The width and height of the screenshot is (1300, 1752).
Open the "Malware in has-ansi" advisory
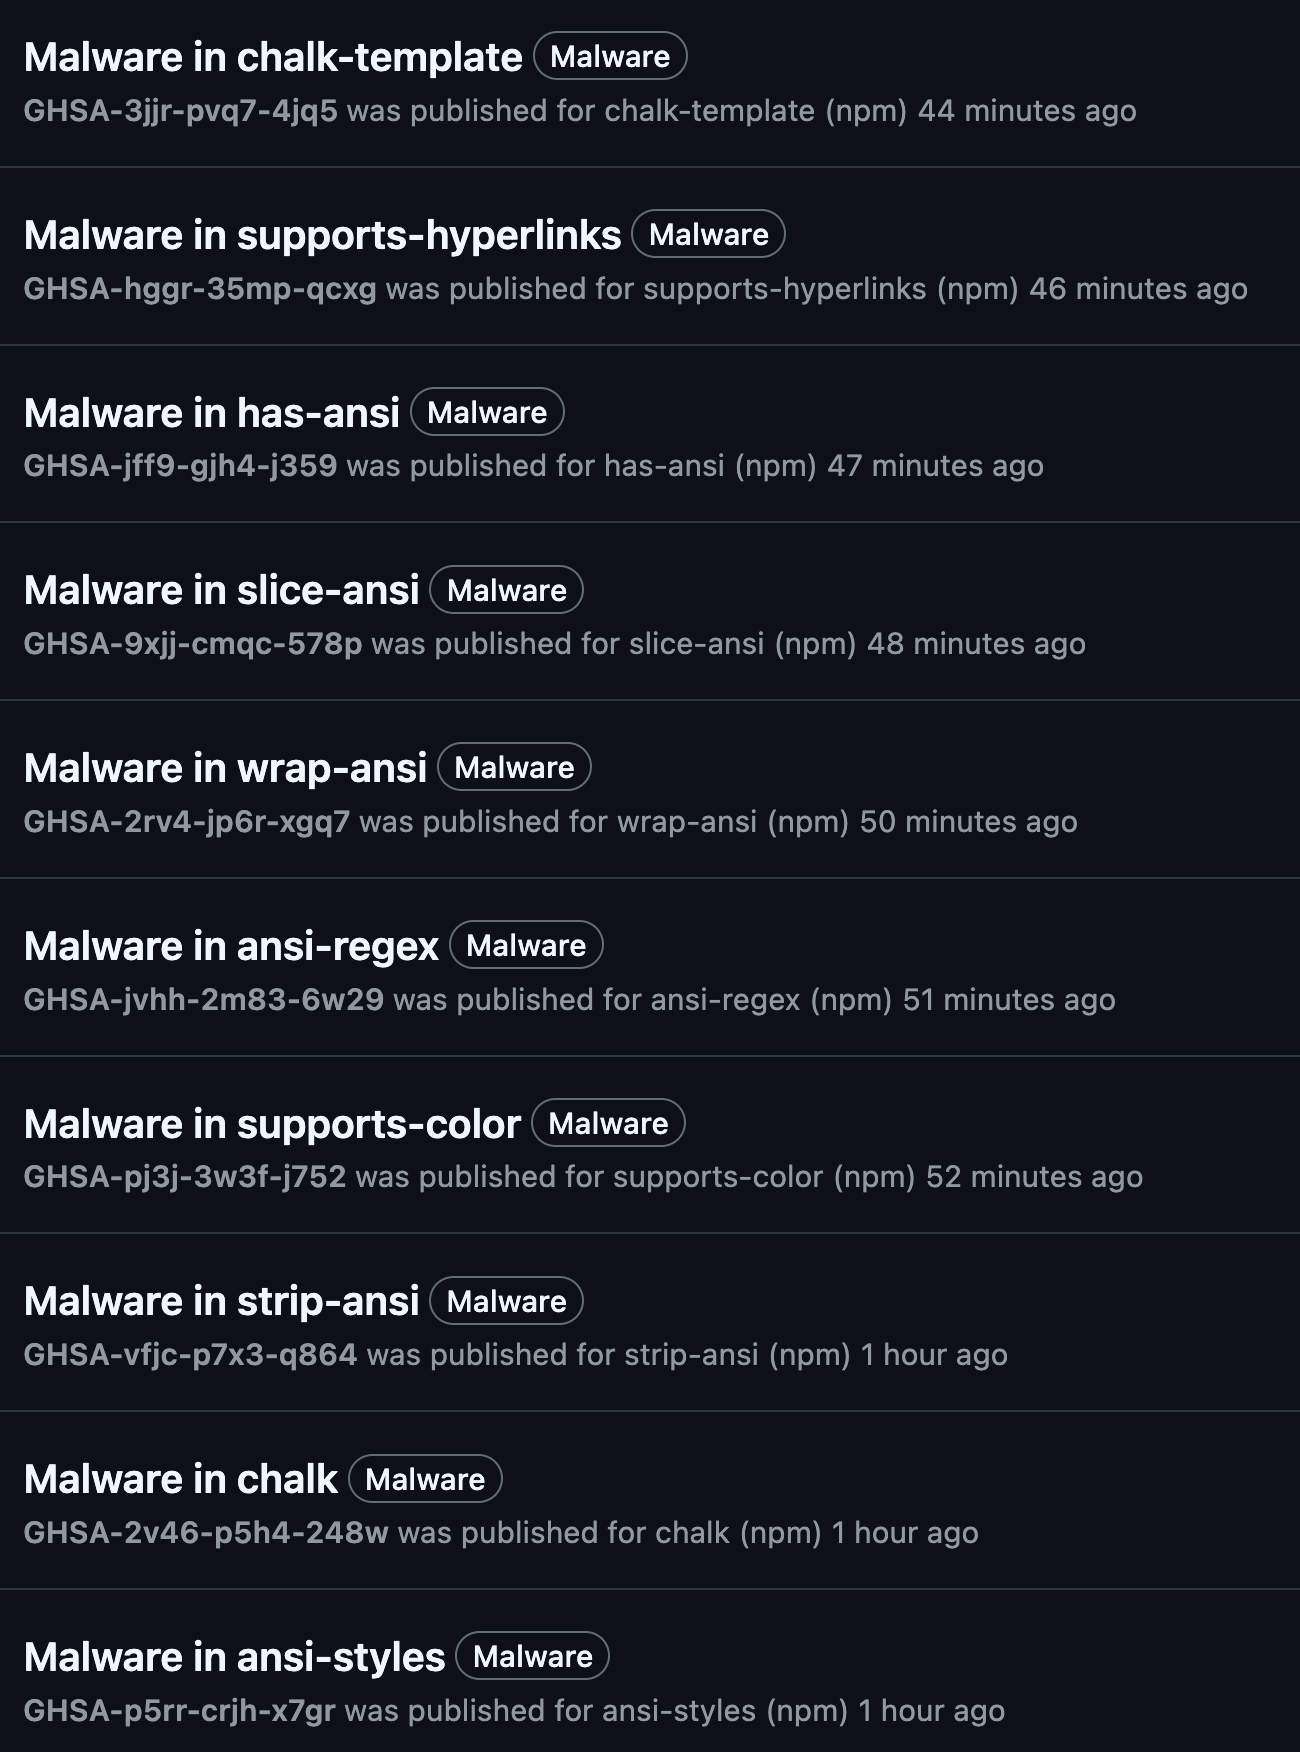coord(212,412)
